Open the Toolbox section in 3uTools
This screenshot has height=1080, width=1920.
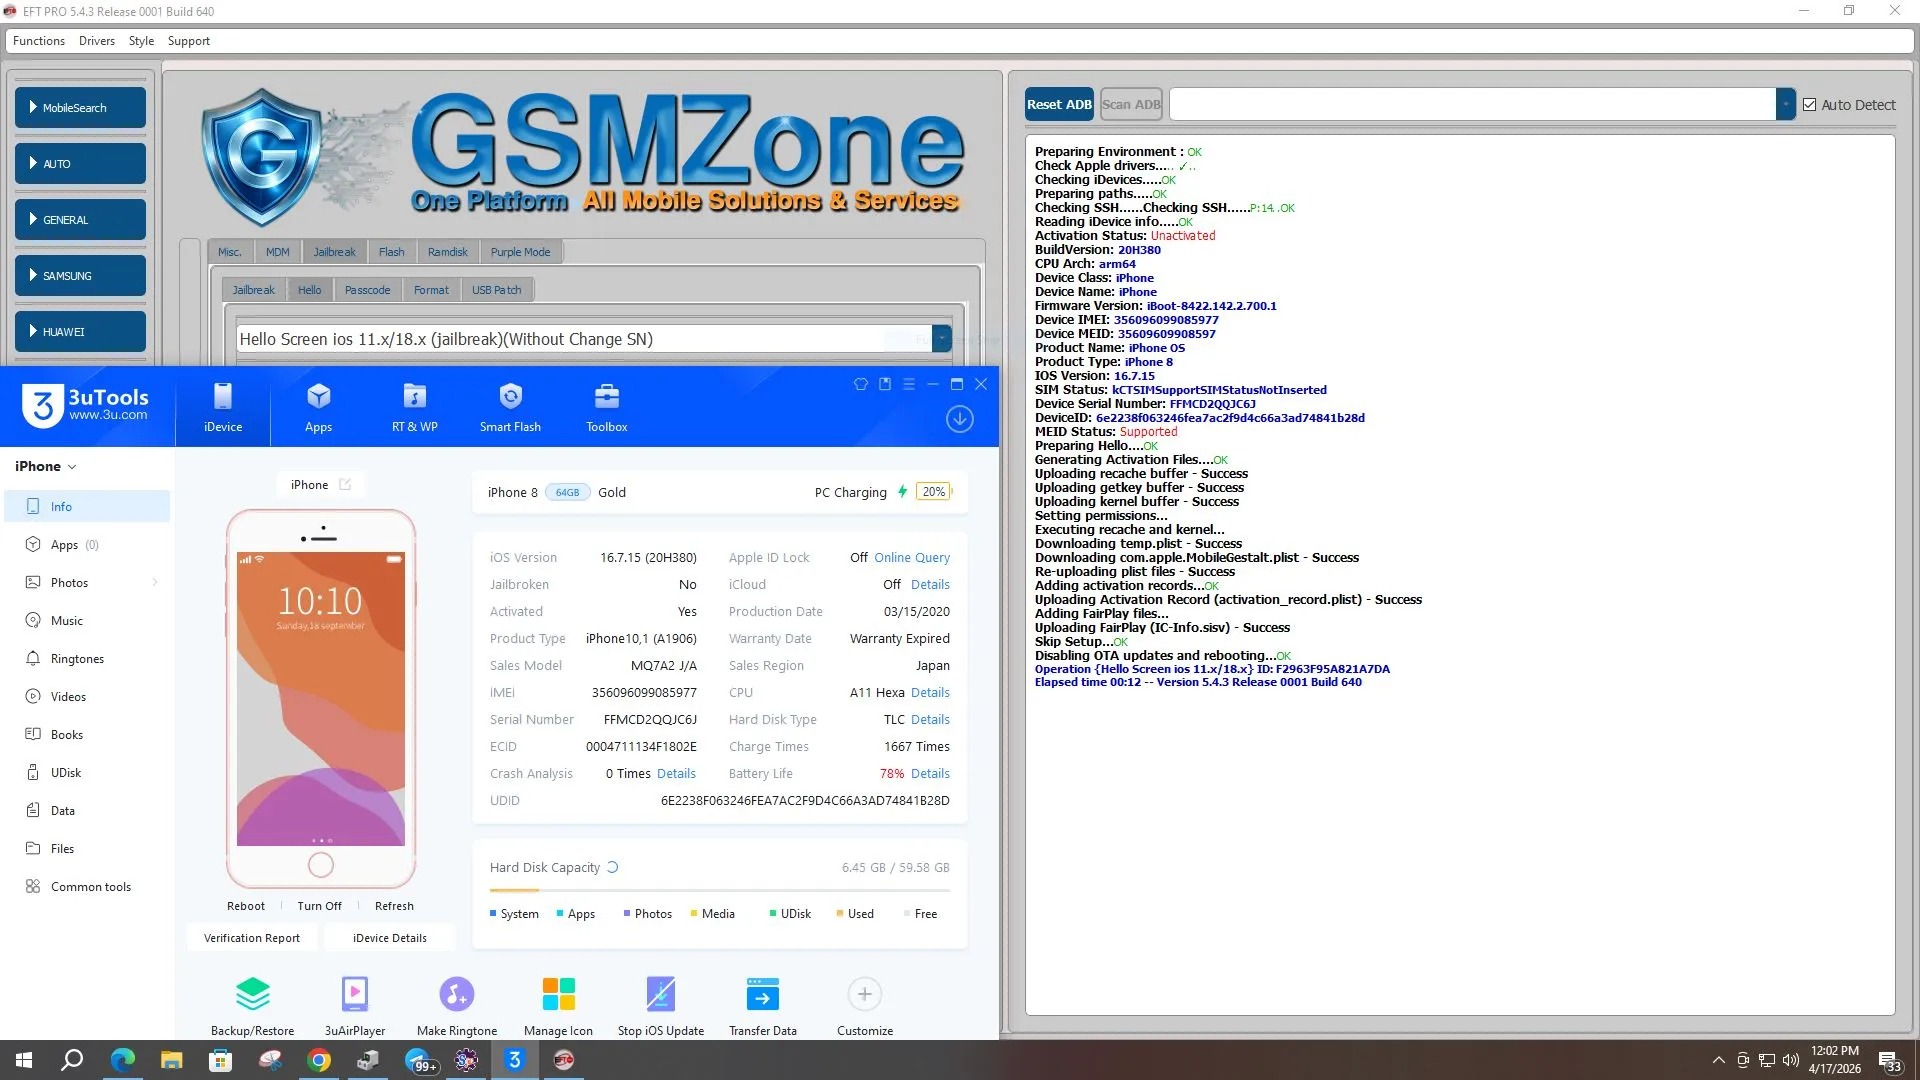click(606, 408)
